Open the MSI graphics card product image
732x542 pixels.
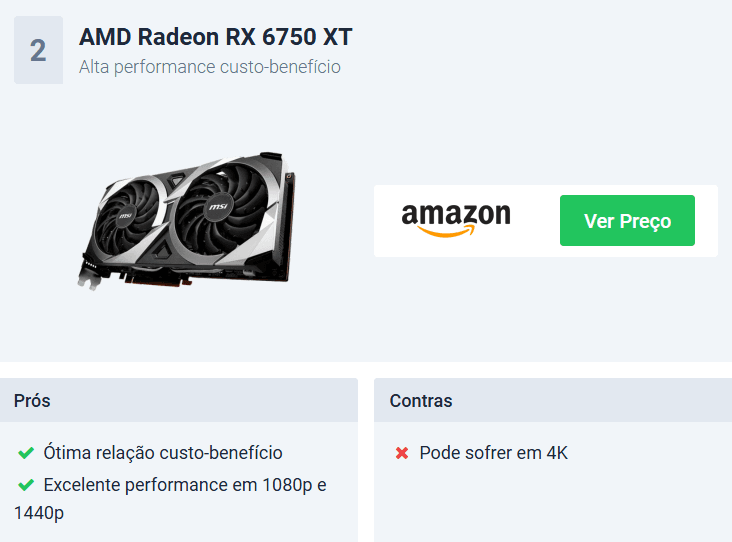pyautogui.click(x=187, y=220)
